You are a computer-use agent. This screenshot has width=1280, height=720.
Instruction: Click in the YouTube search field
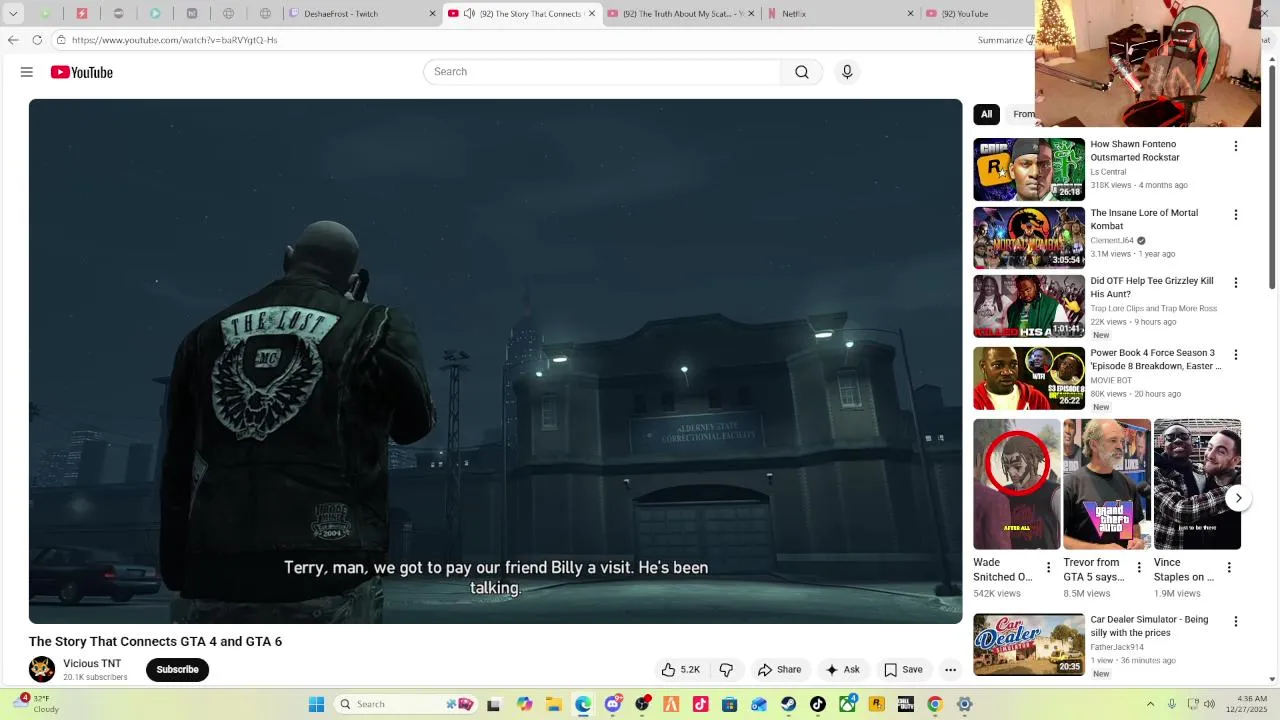point(602,72)
